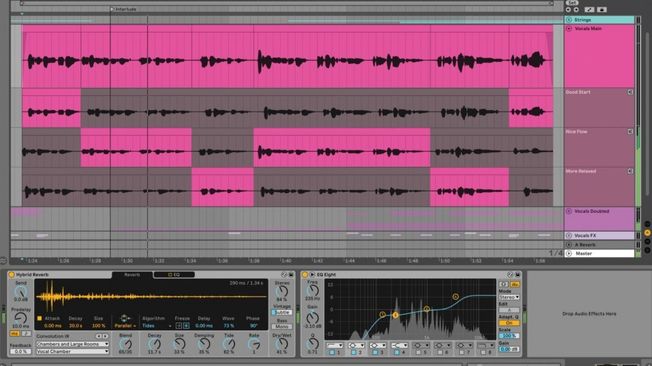Audition the Nice Flow take lane
652x366 pixels.
point(630,131)
